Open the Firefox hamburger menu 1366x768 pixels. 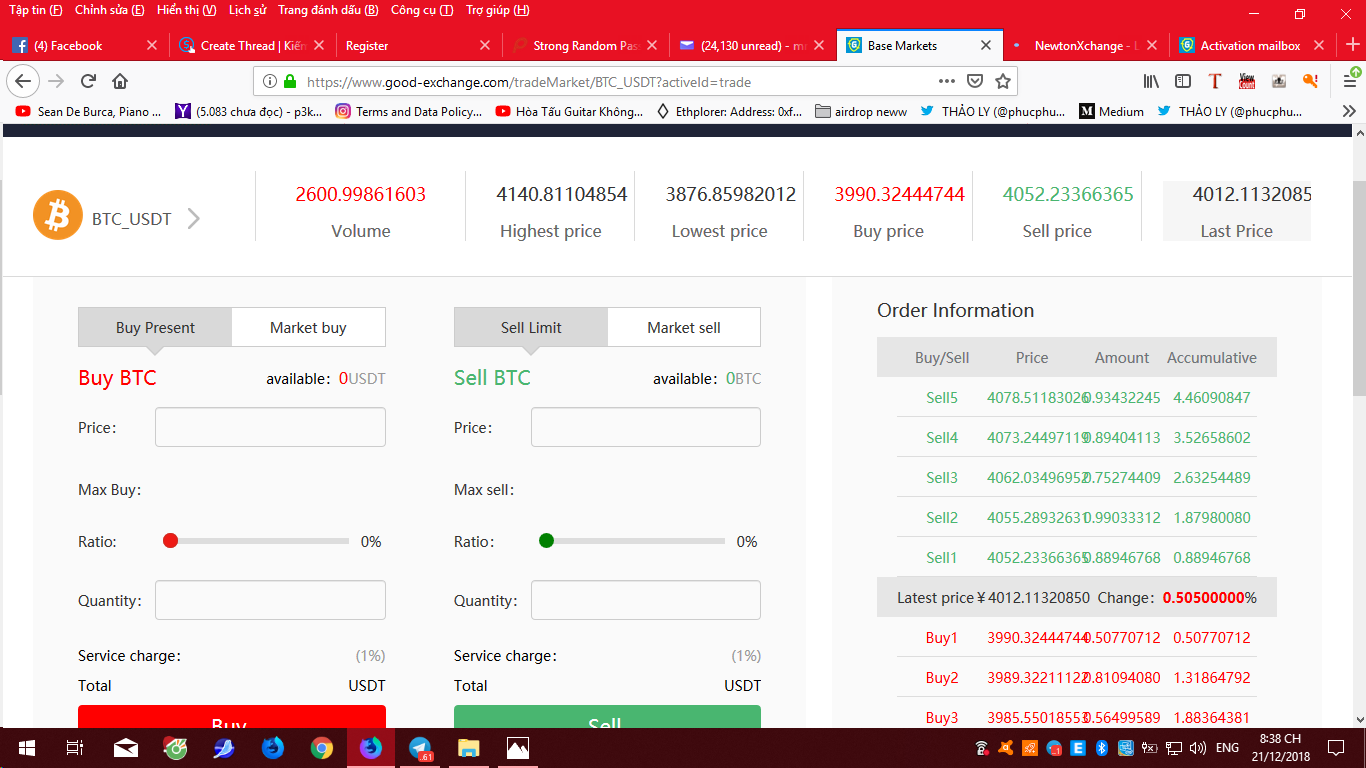click(1350, 81)
